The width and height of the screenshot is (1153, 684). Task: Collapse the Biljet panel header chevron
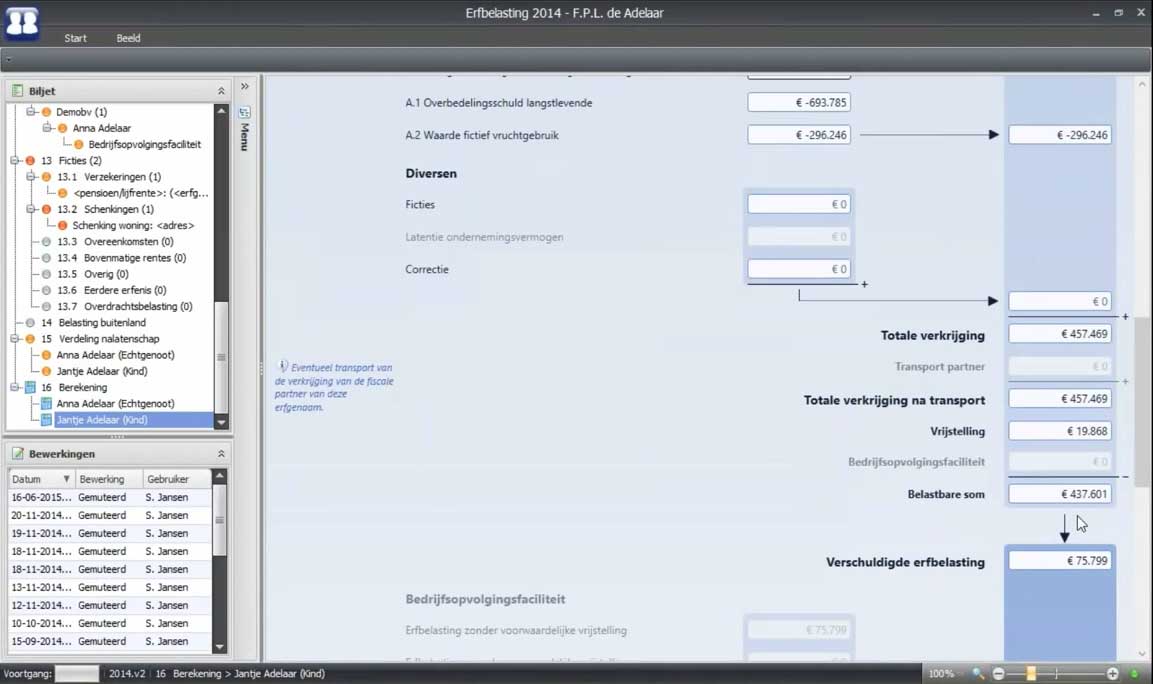pyautogui.click(x=221, y=91)
